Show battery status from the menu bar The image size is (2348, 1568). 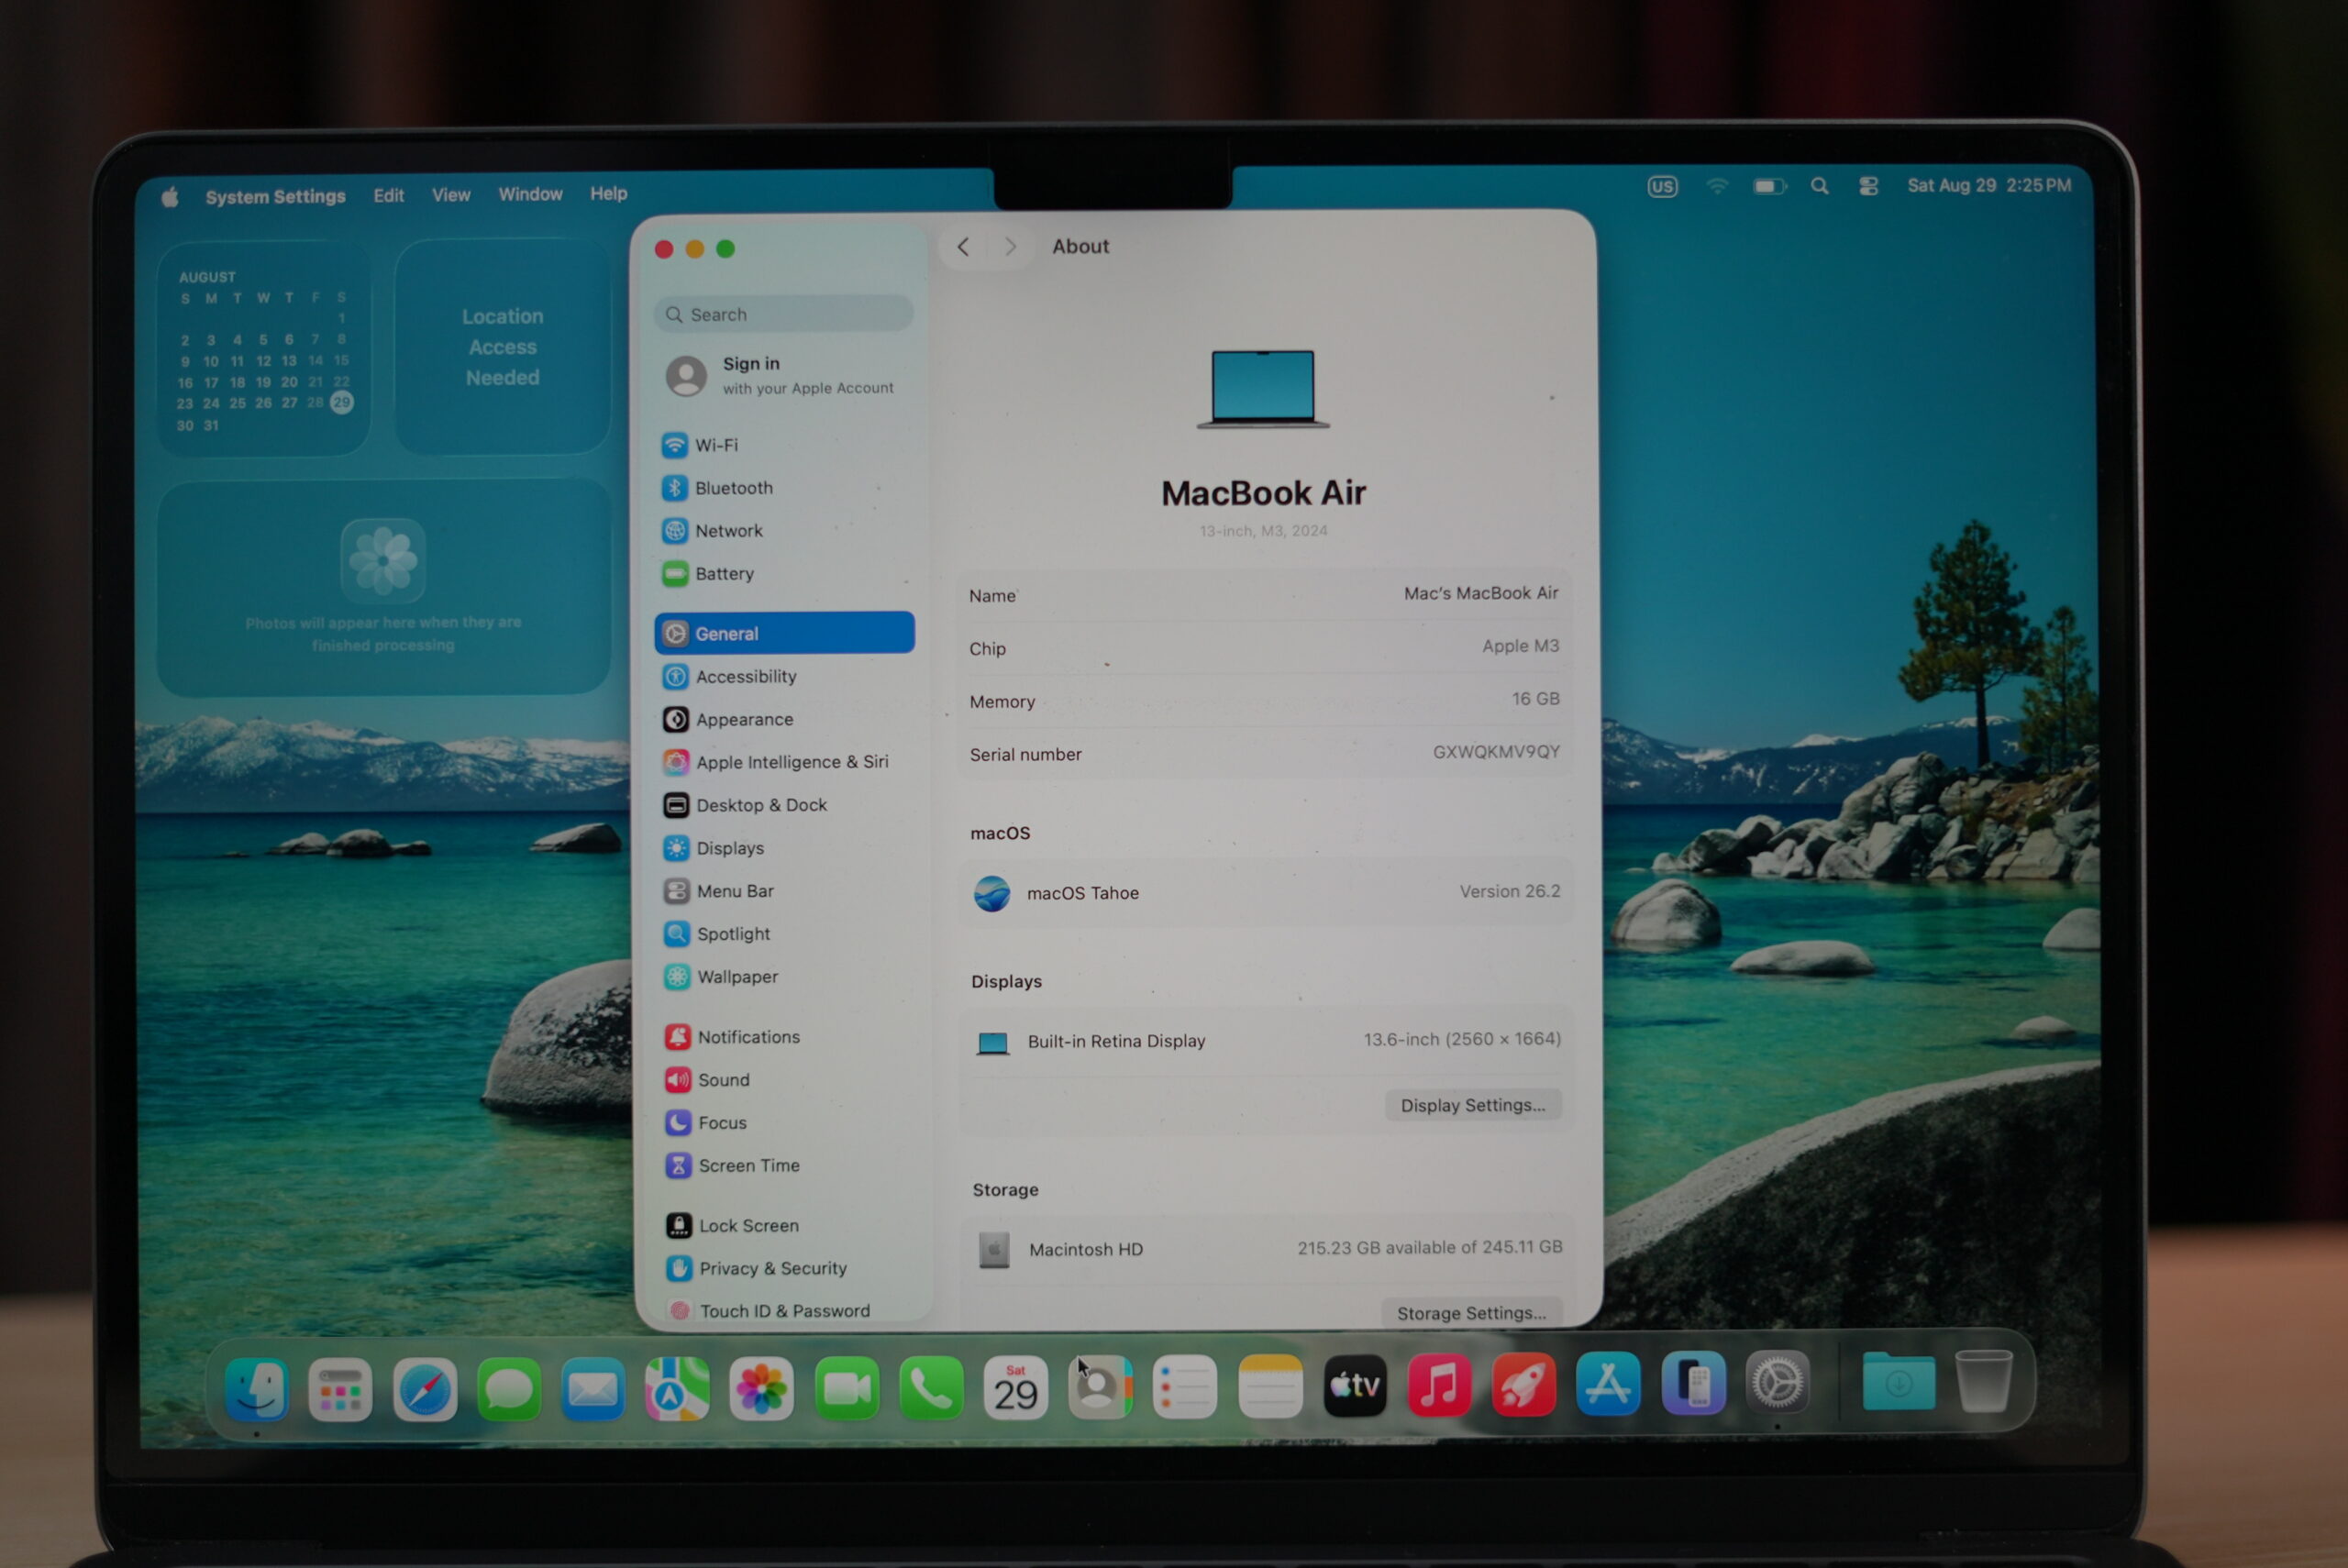point(1769,186)
